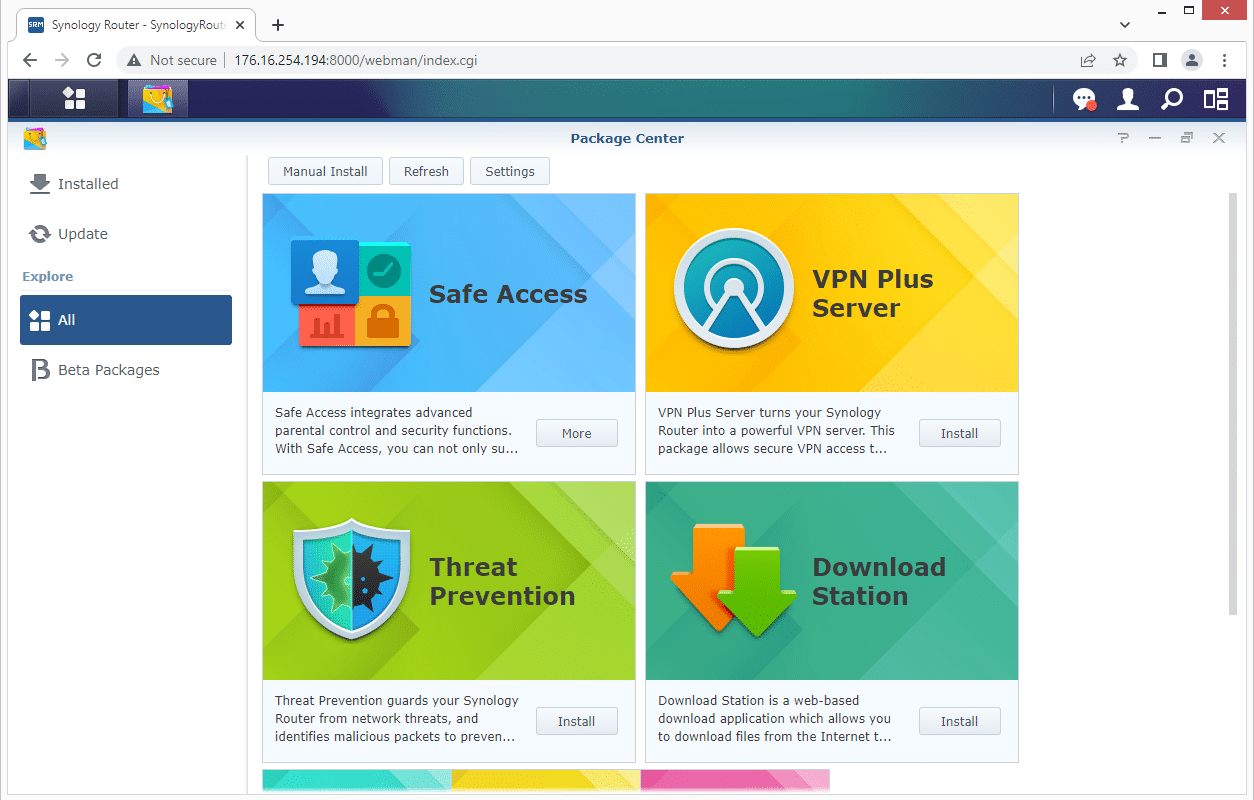Image resolution: width=1254 pixels, height=800 pixels.
Task: Open Package Center Settings button
Action: pos(510,171)
